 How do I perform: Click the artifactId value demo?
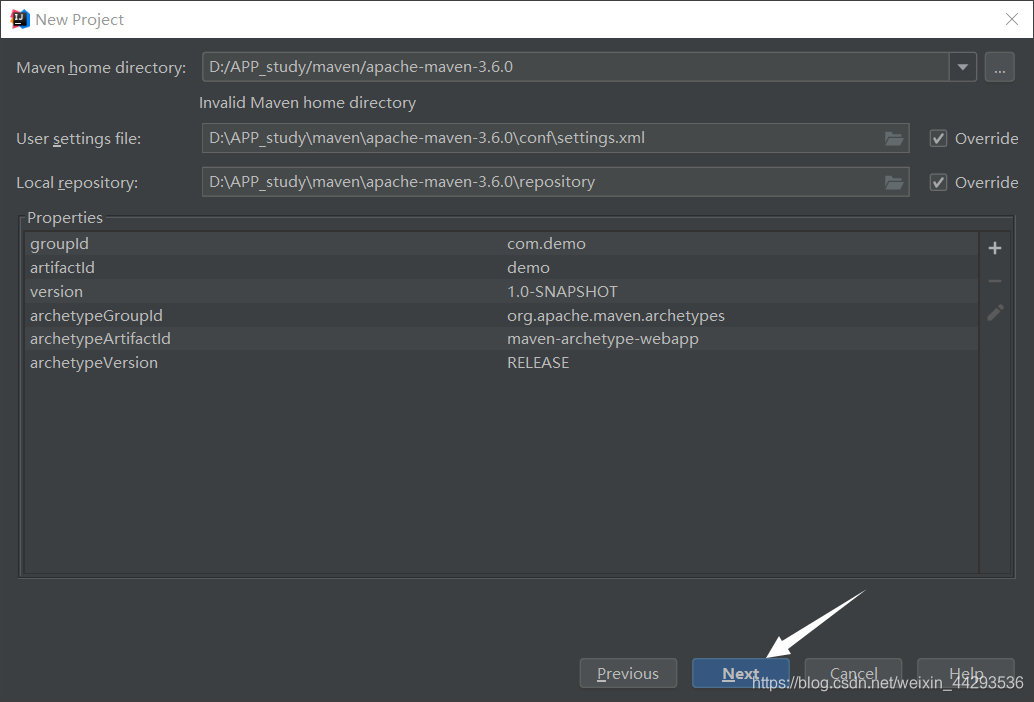(x=528, y=268)
